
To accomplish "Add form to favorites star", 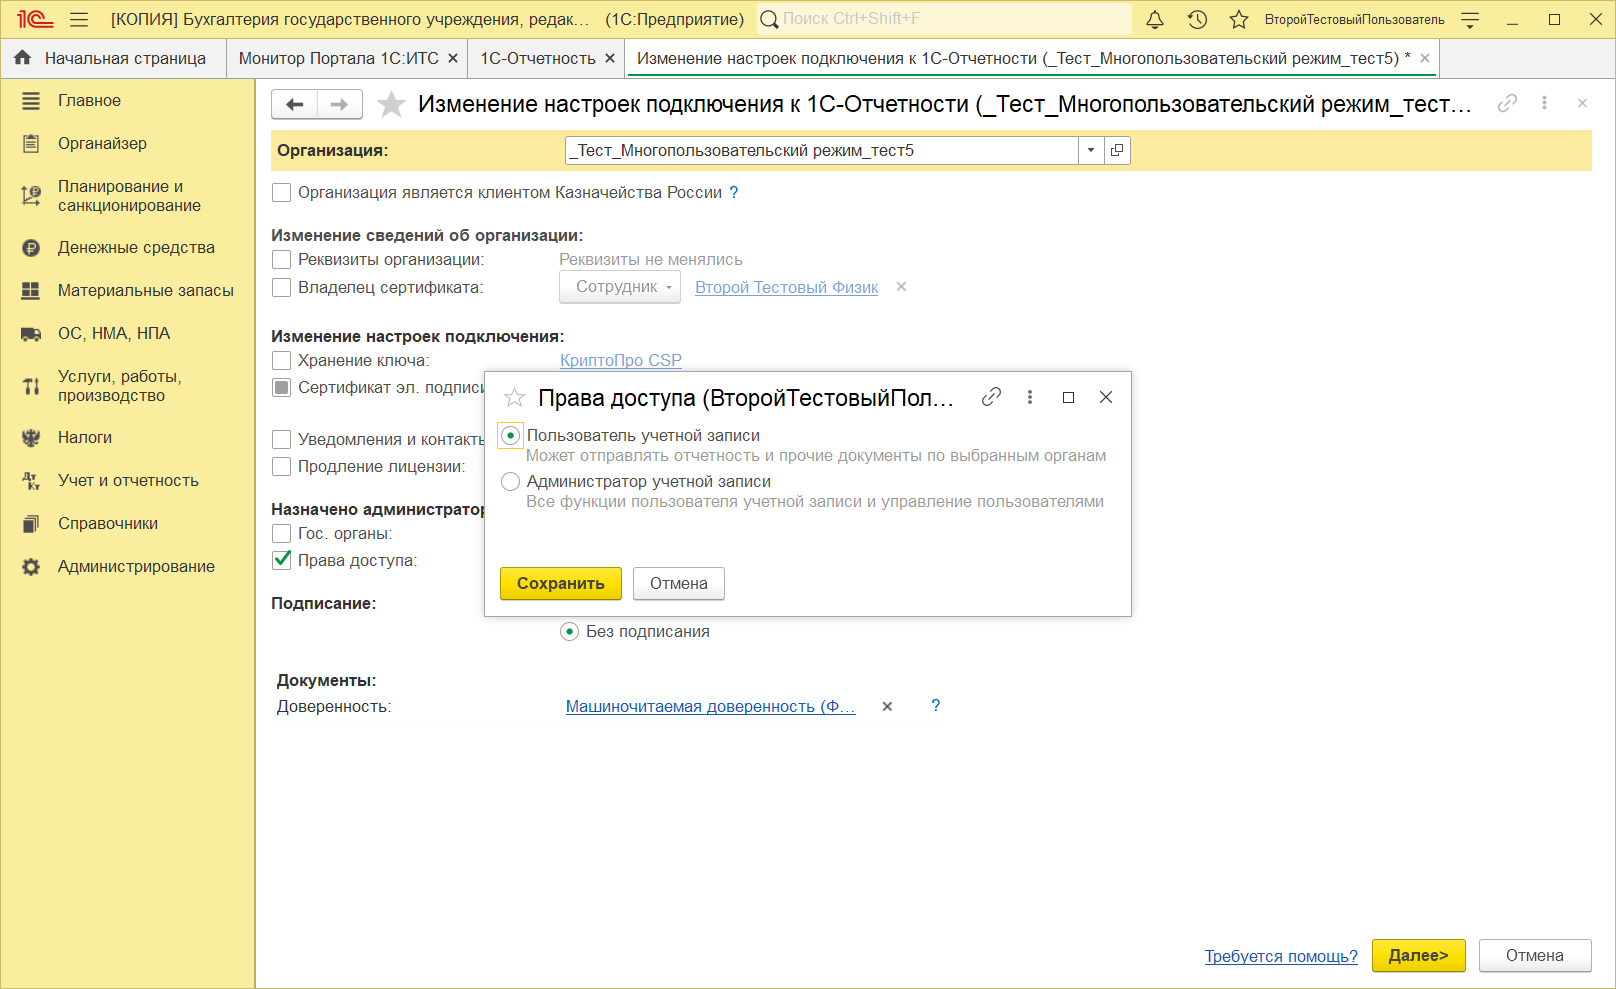I will [x=391, y=104].
